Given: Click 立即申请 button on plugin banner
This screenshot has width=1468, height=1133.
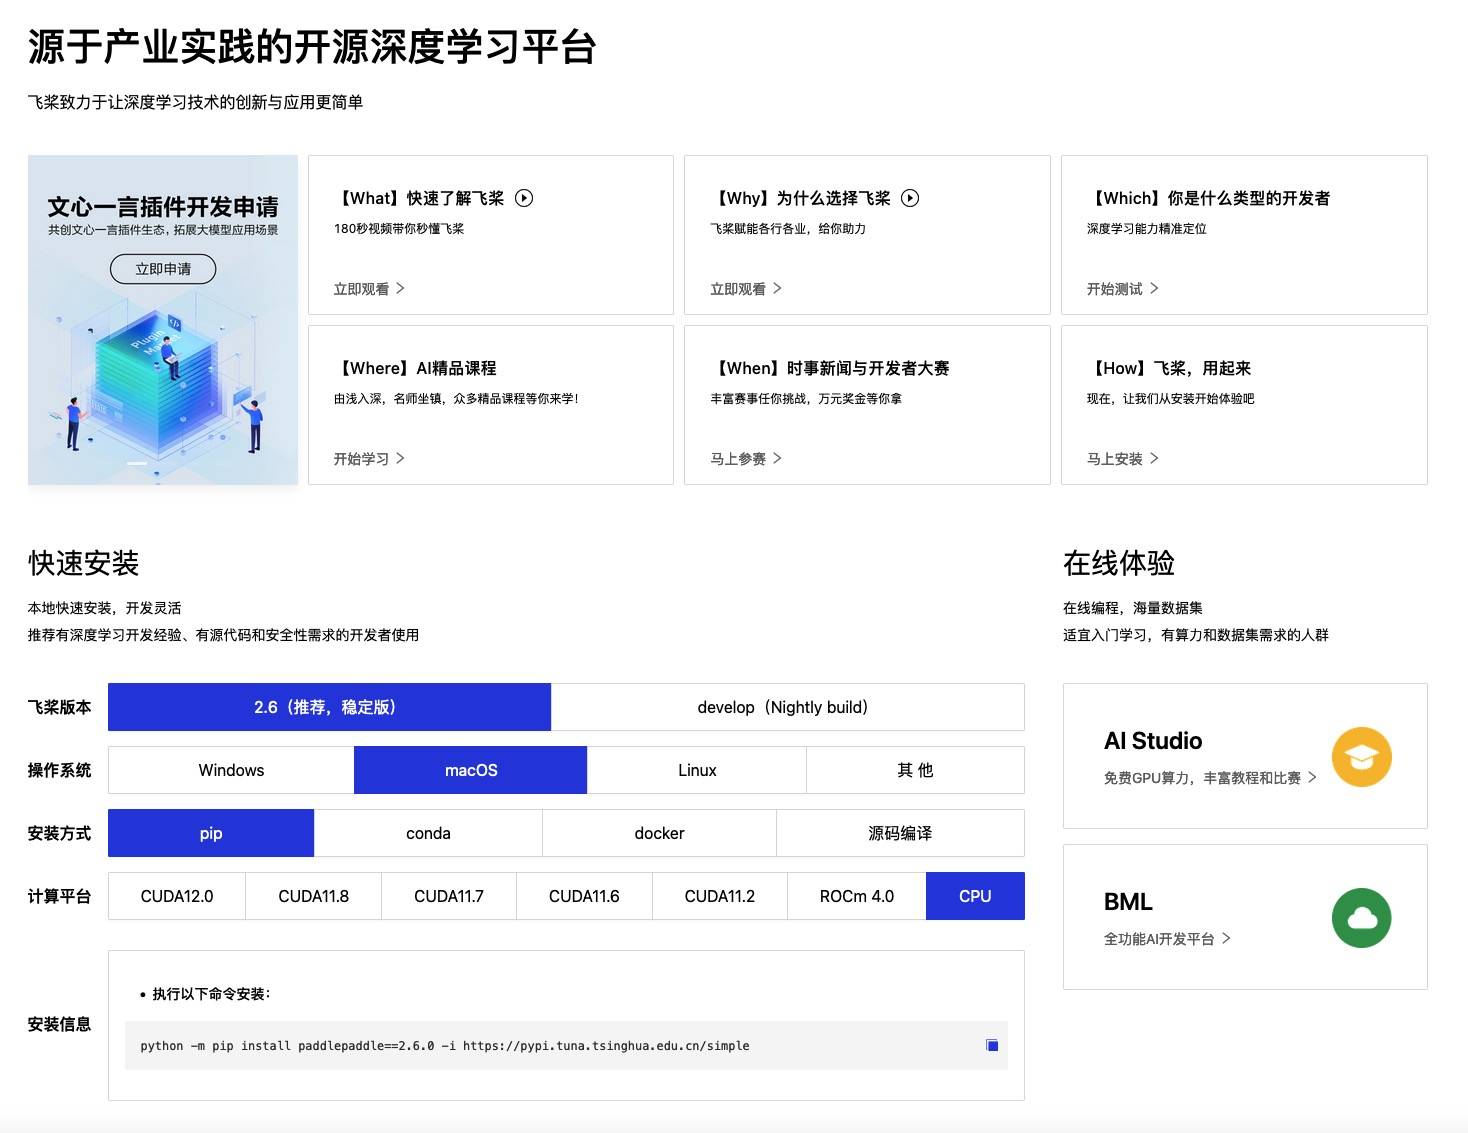Looking at the screenshot, I should (x=163, y=269).
